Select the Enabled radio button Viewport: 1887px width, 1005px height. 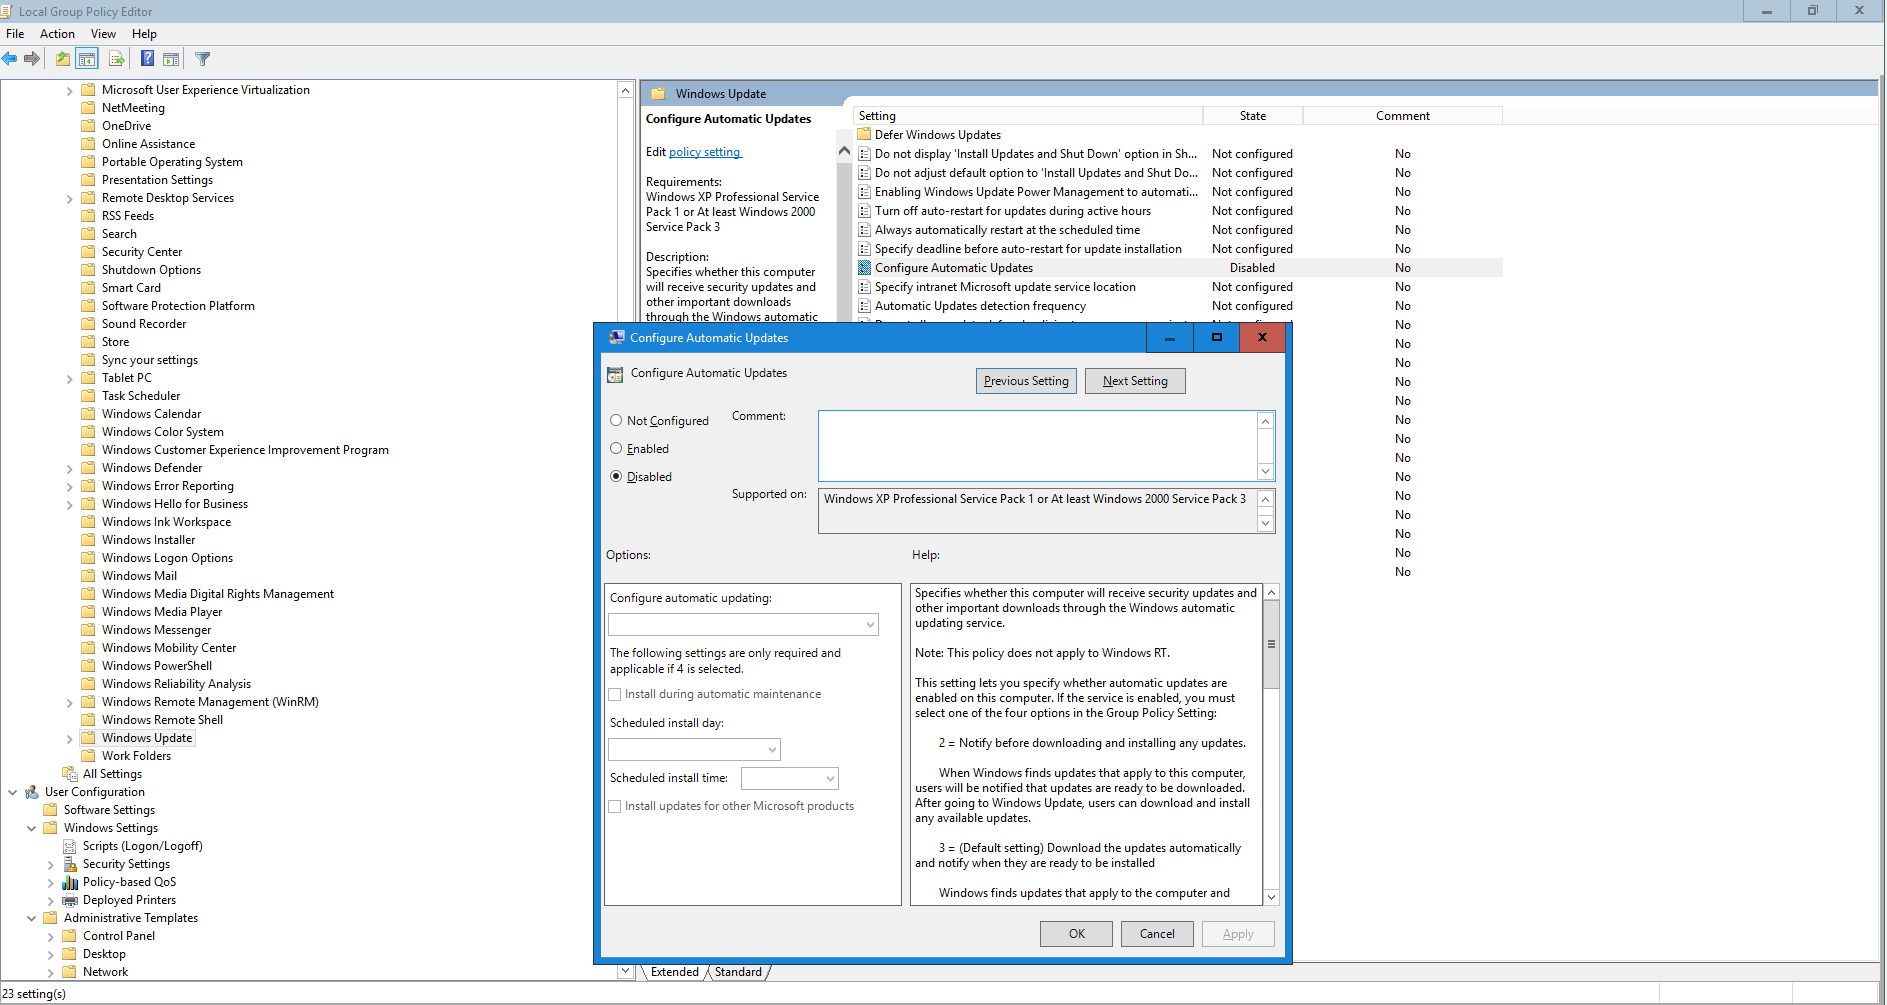[x=616, y=449]
